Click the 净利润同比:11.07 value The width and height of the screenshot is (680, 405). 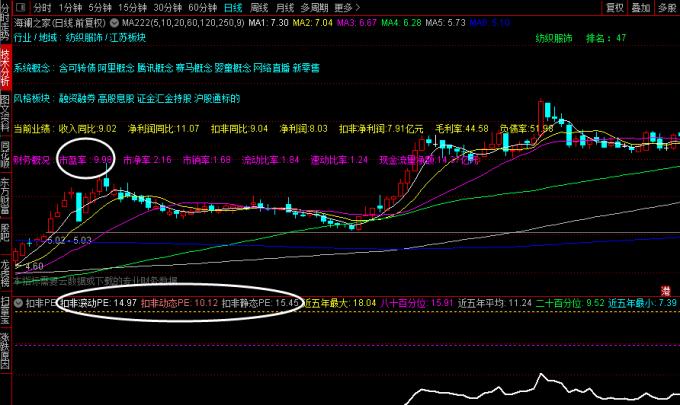(x=163, y=129)
